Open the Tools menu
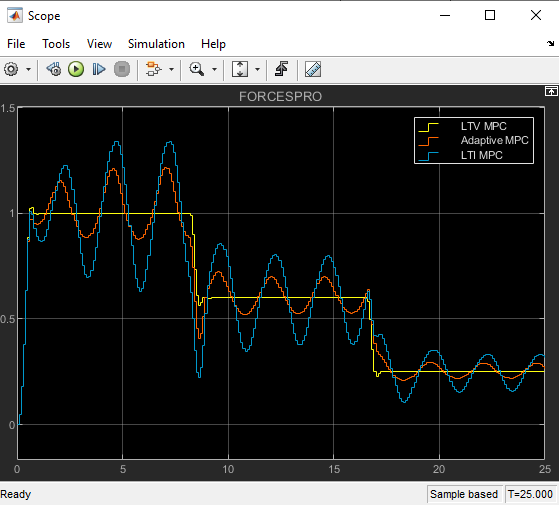Screen dimensions: 559x505 point(56,44)
